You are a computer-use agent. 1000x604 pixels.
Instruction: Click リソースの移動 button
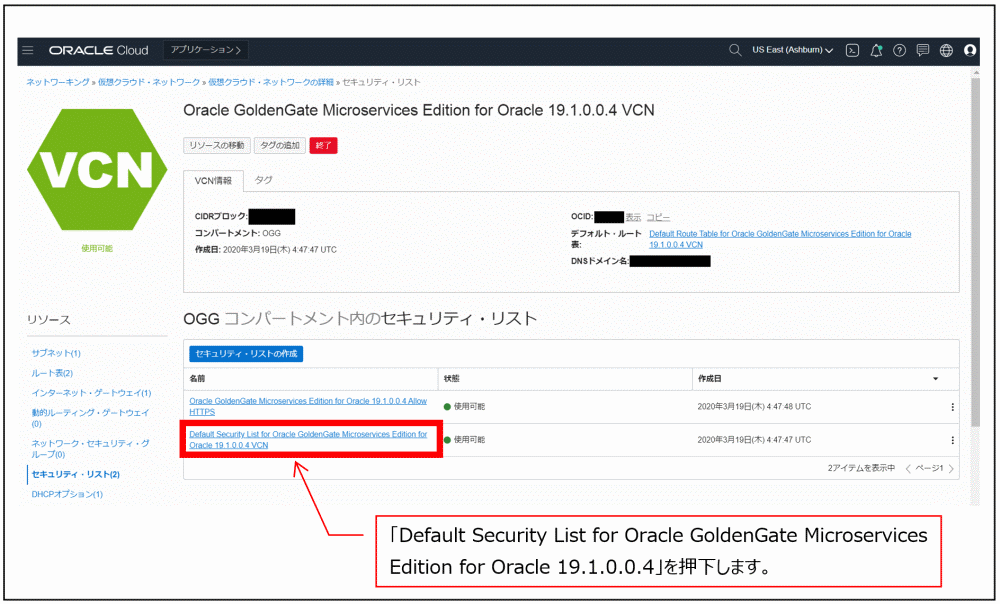pyautogui.click(x=217, y=145)
